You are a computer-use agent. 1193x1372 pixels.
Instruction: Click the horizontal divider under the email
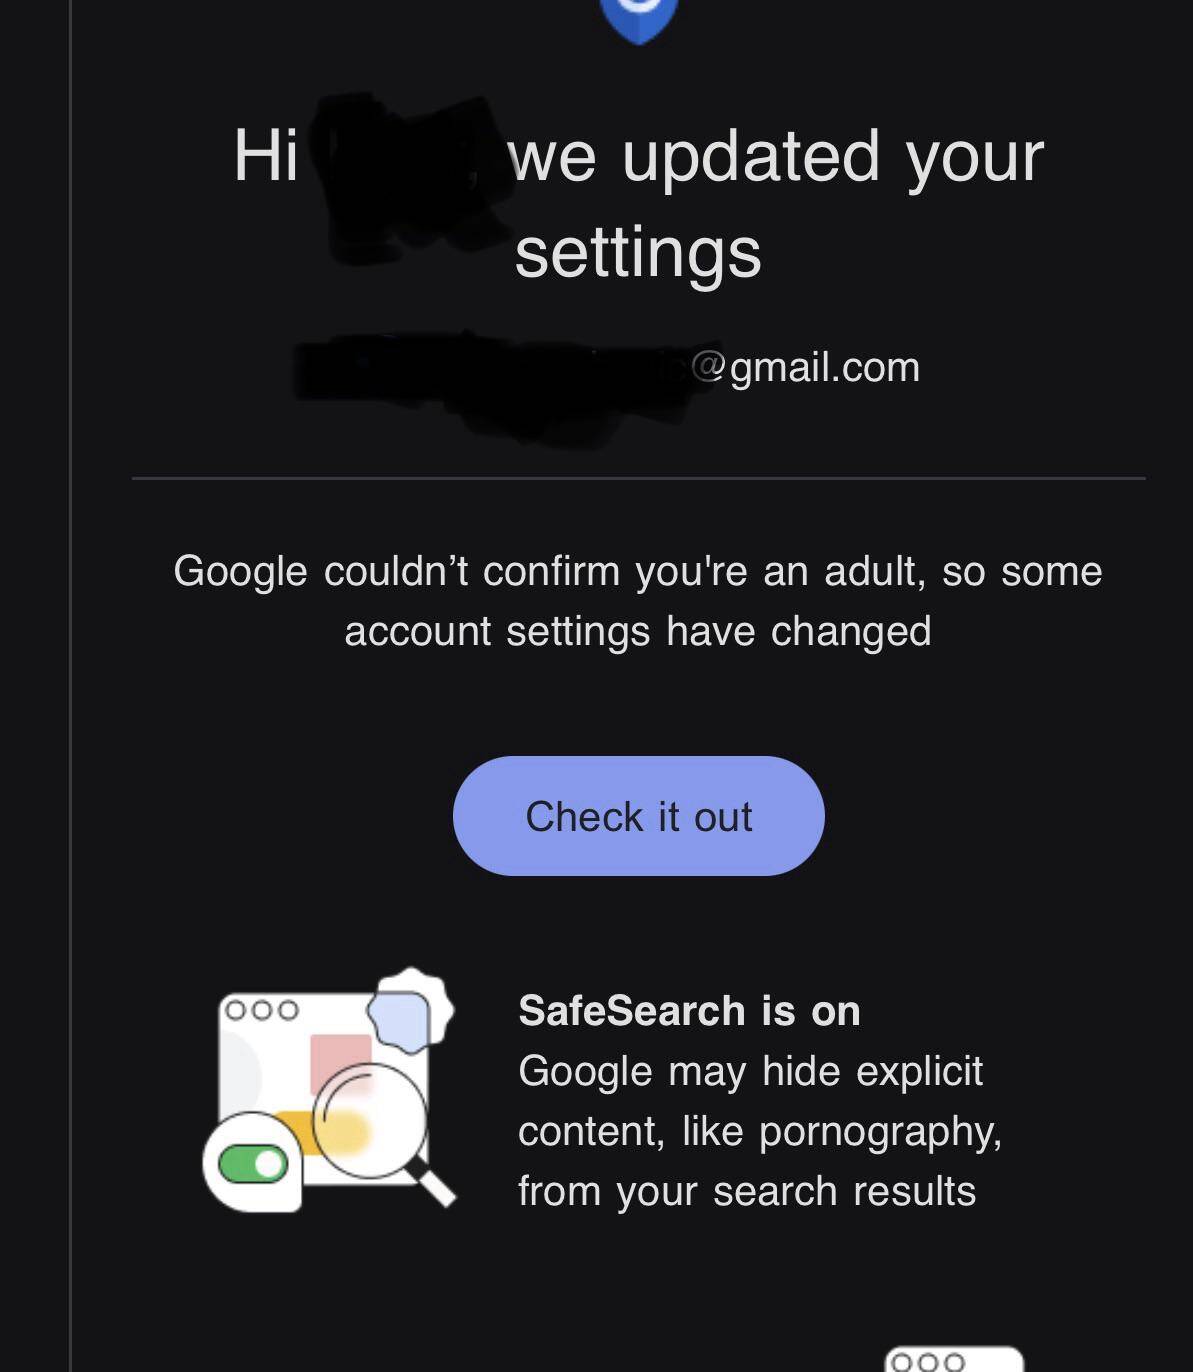click(x=638, y=479)
